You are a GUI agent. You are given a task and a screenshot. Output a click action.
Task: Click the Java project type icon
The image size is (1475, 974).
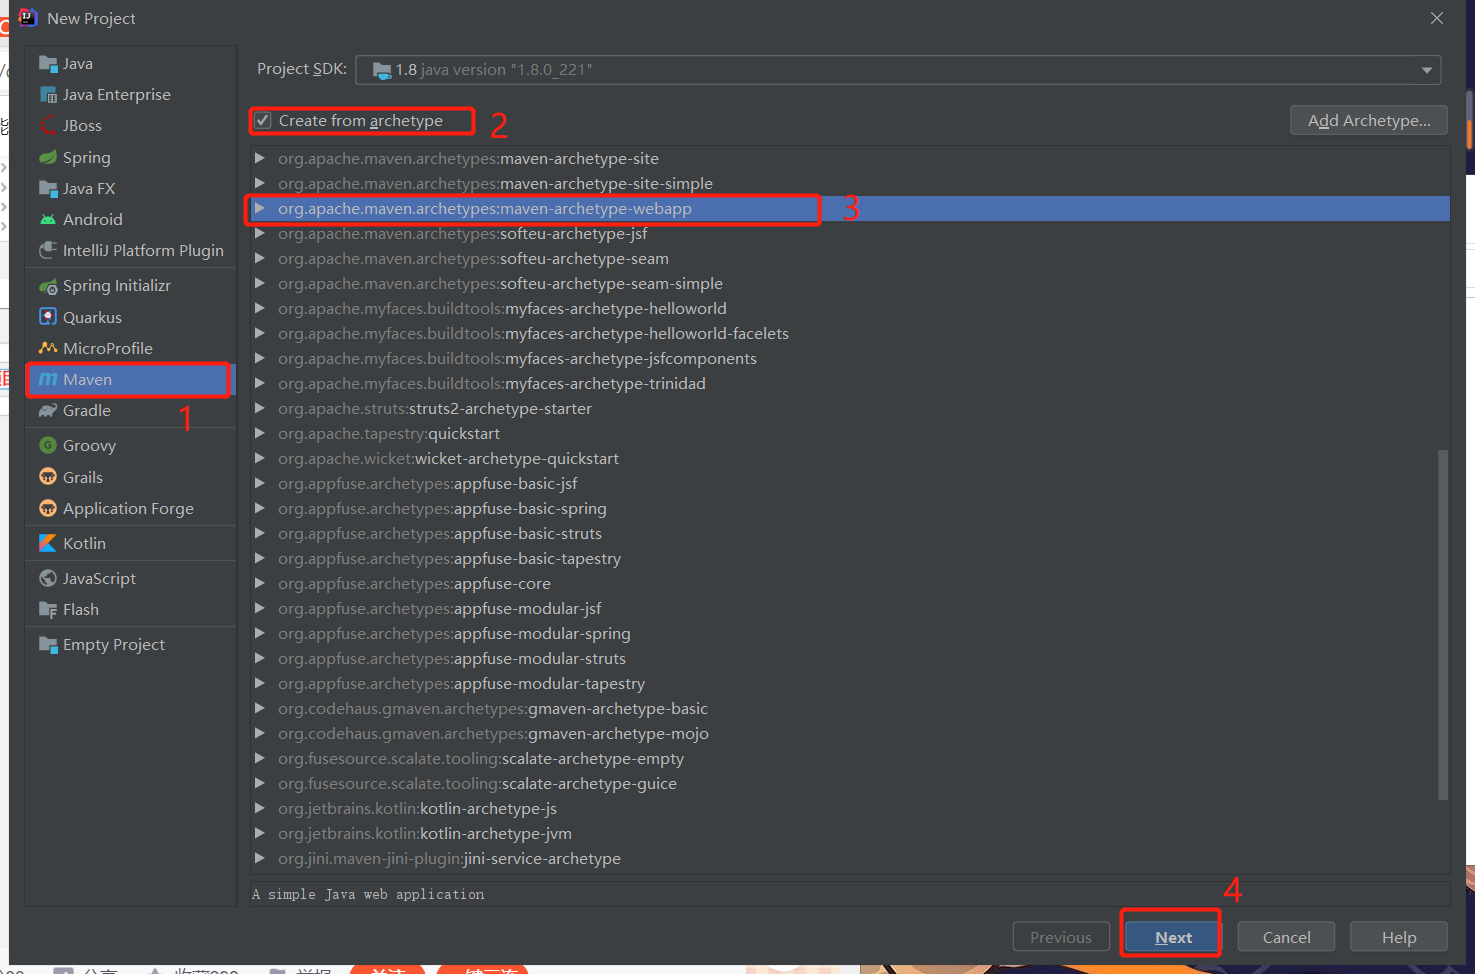pyautogui.click(x=47, y=64)
